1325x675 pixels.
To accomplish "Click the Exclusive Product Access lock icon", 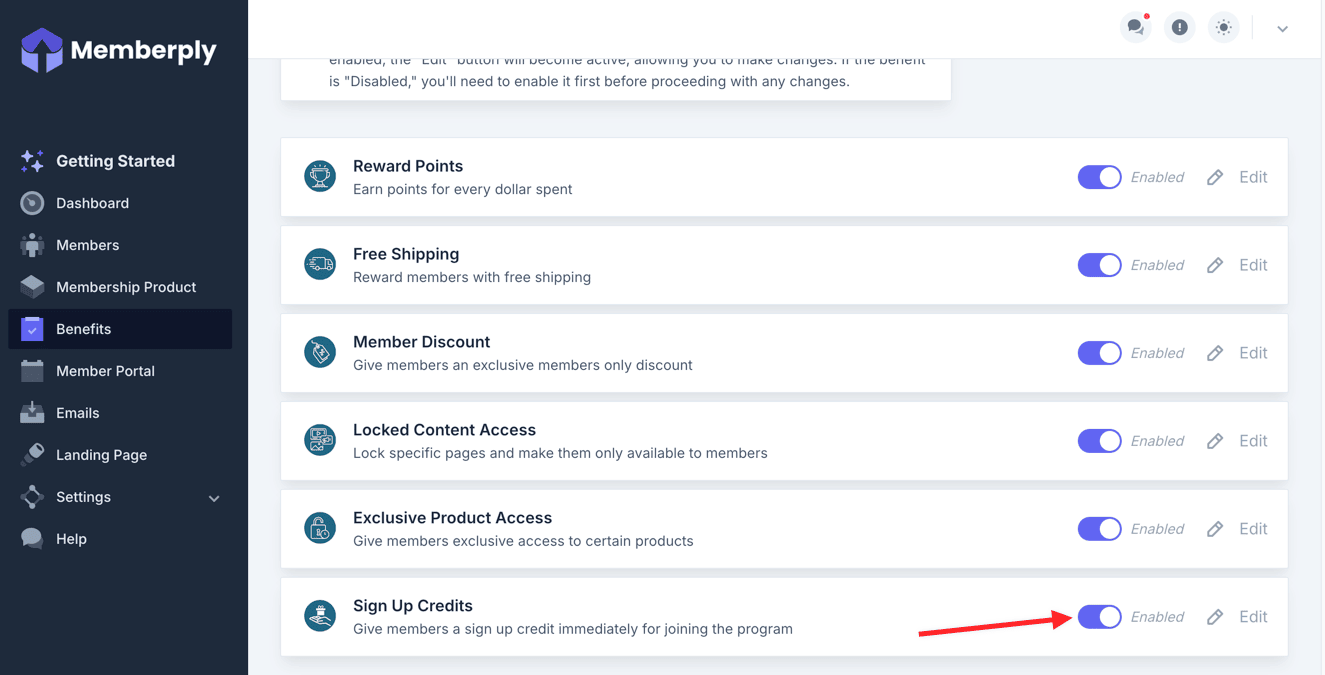I will coord(320,529).
